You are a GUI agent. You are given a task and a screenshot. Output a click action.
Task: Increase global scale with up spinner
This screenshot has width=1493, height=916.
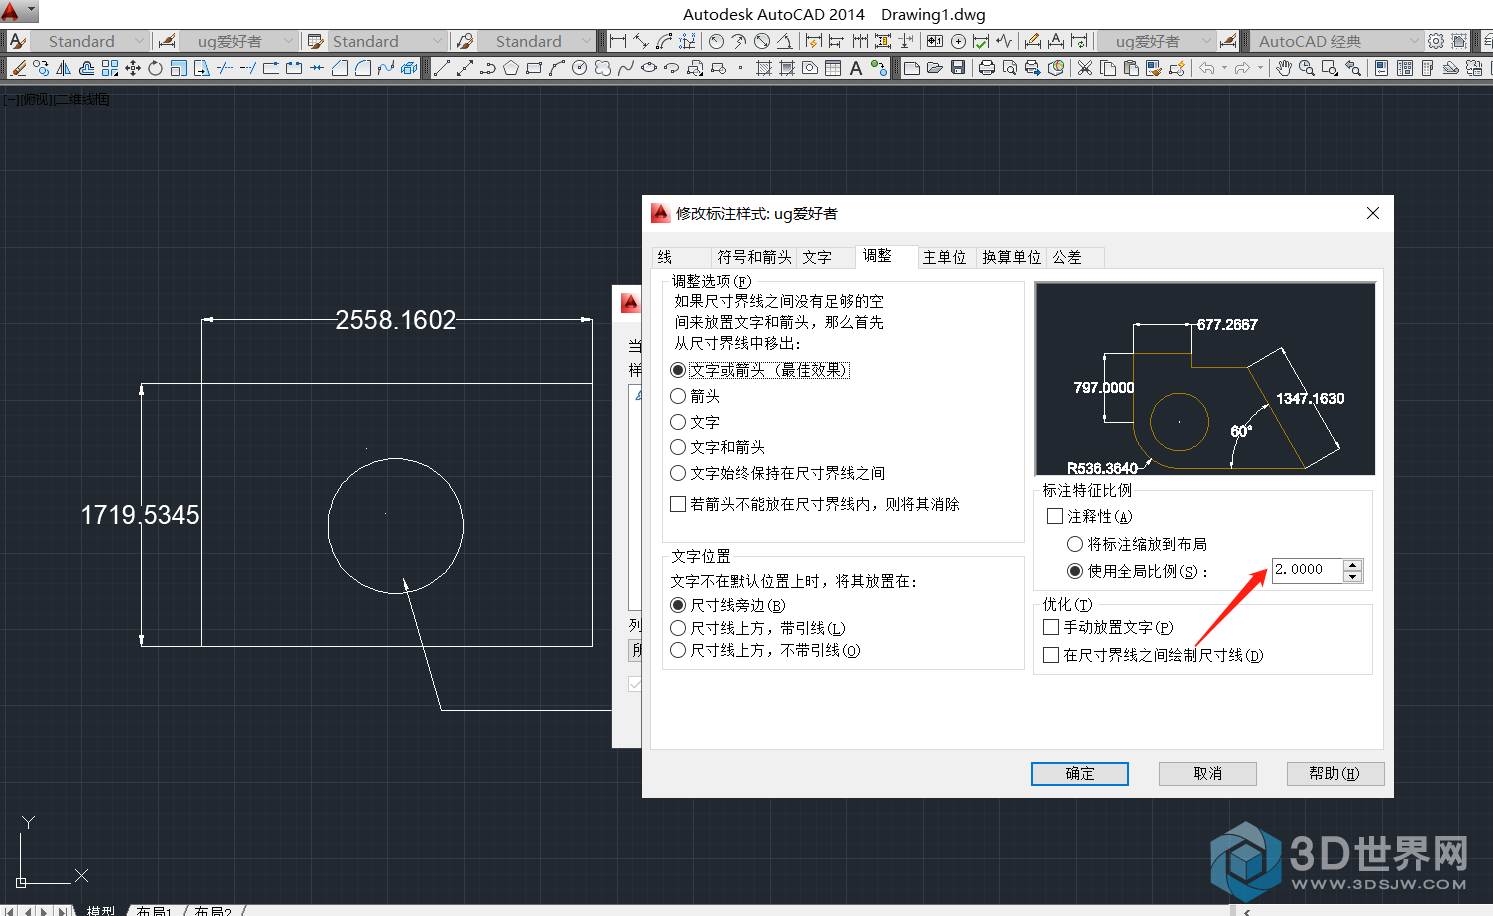point(1353,565)
